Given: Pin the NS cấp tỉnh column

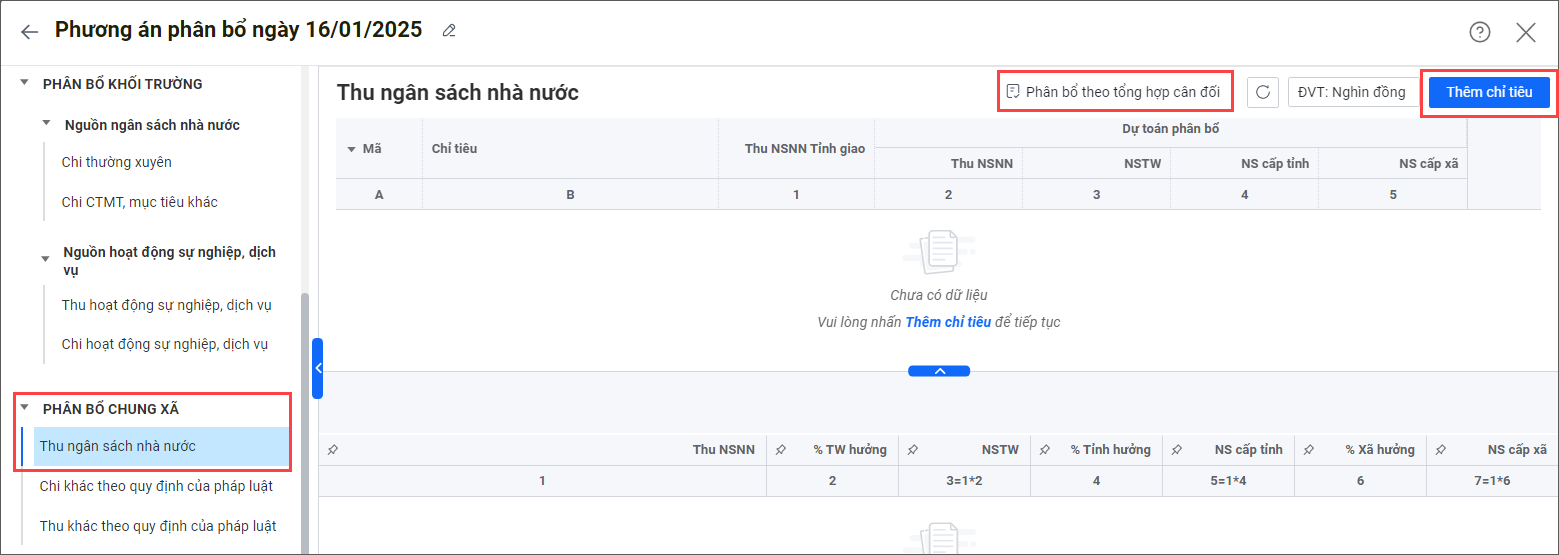Looking at the screenshot, I should click(x=1177, y=450).
